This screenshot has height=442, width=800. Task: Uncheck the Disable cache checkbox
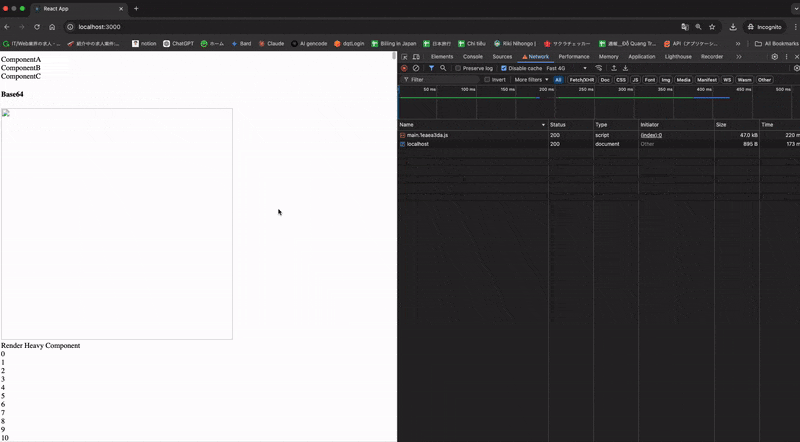tap(504, 68)
